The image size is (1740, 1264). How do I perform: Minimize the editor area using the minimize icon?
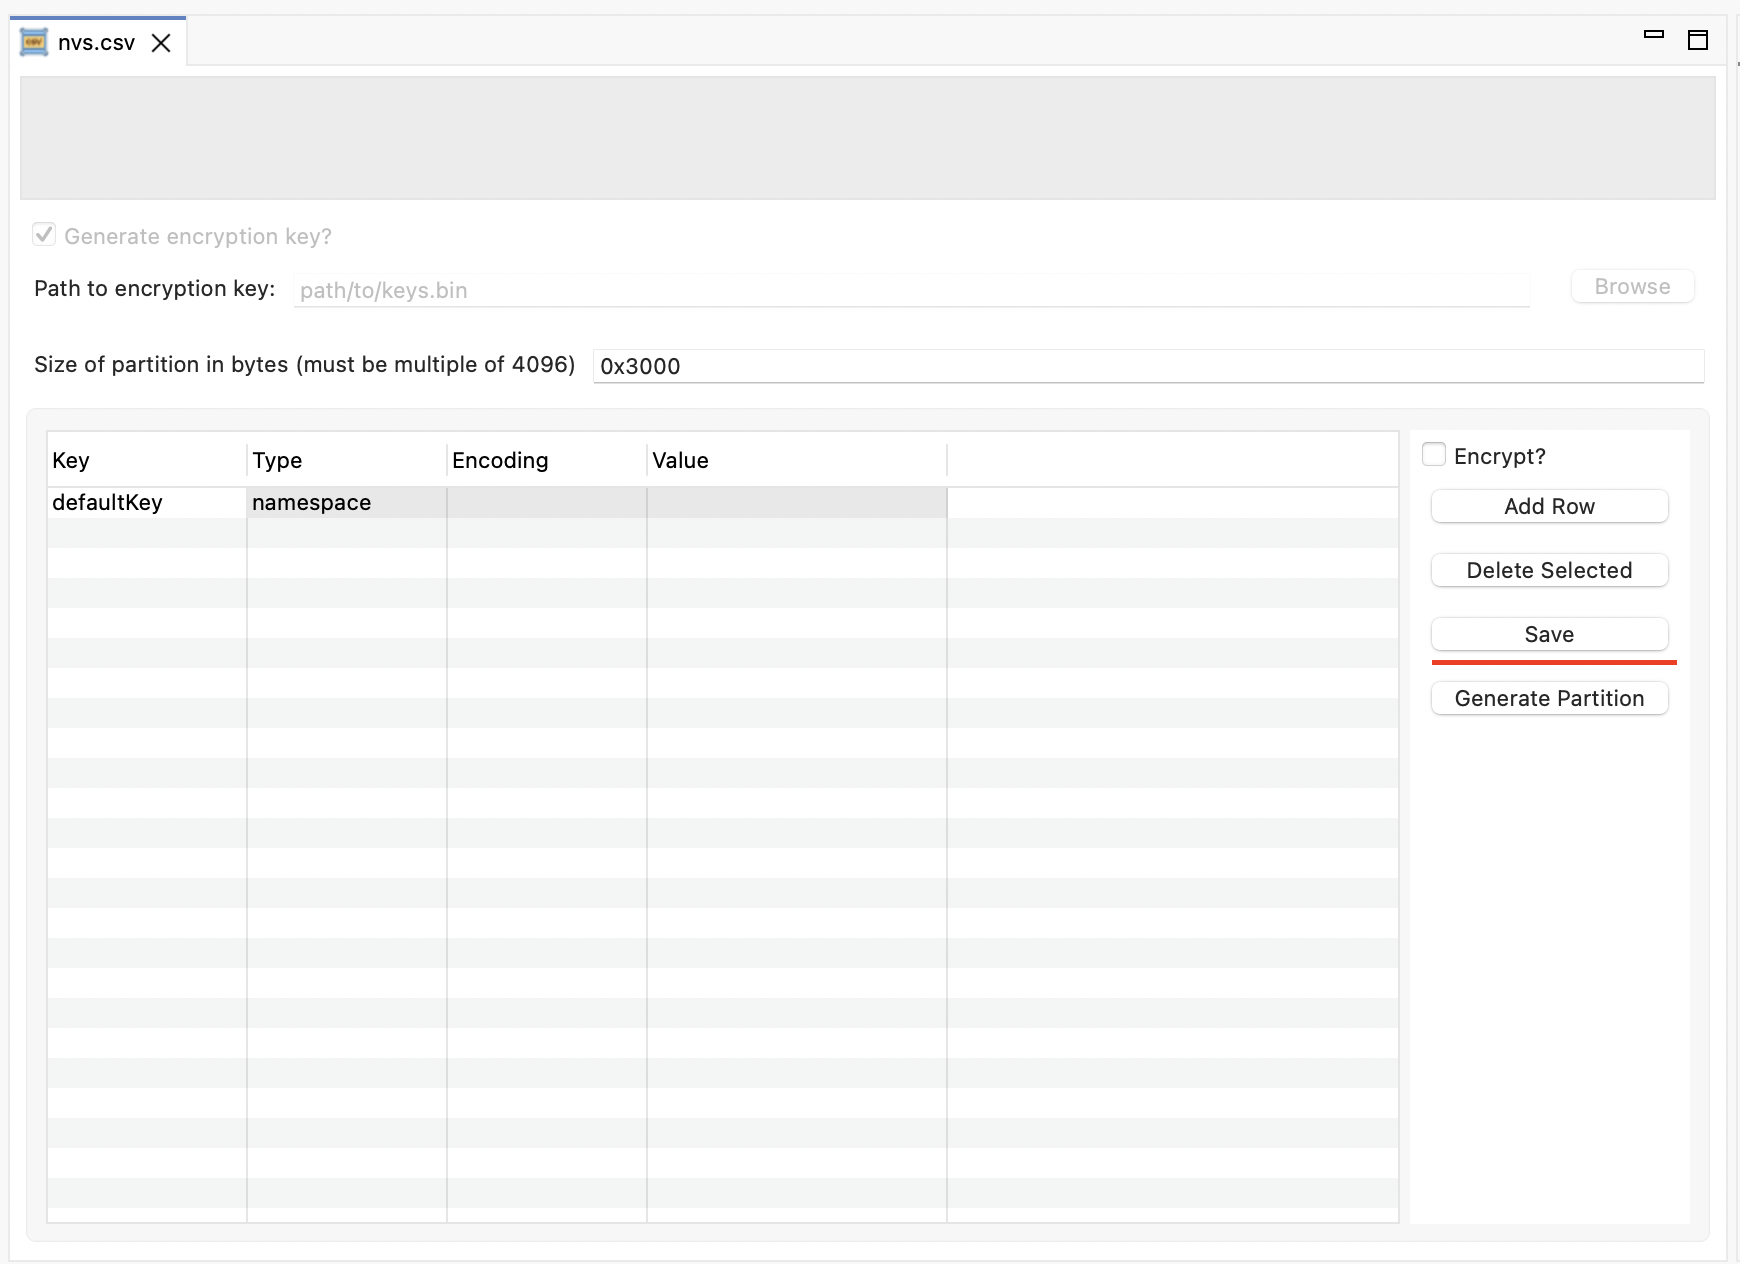1654,33
